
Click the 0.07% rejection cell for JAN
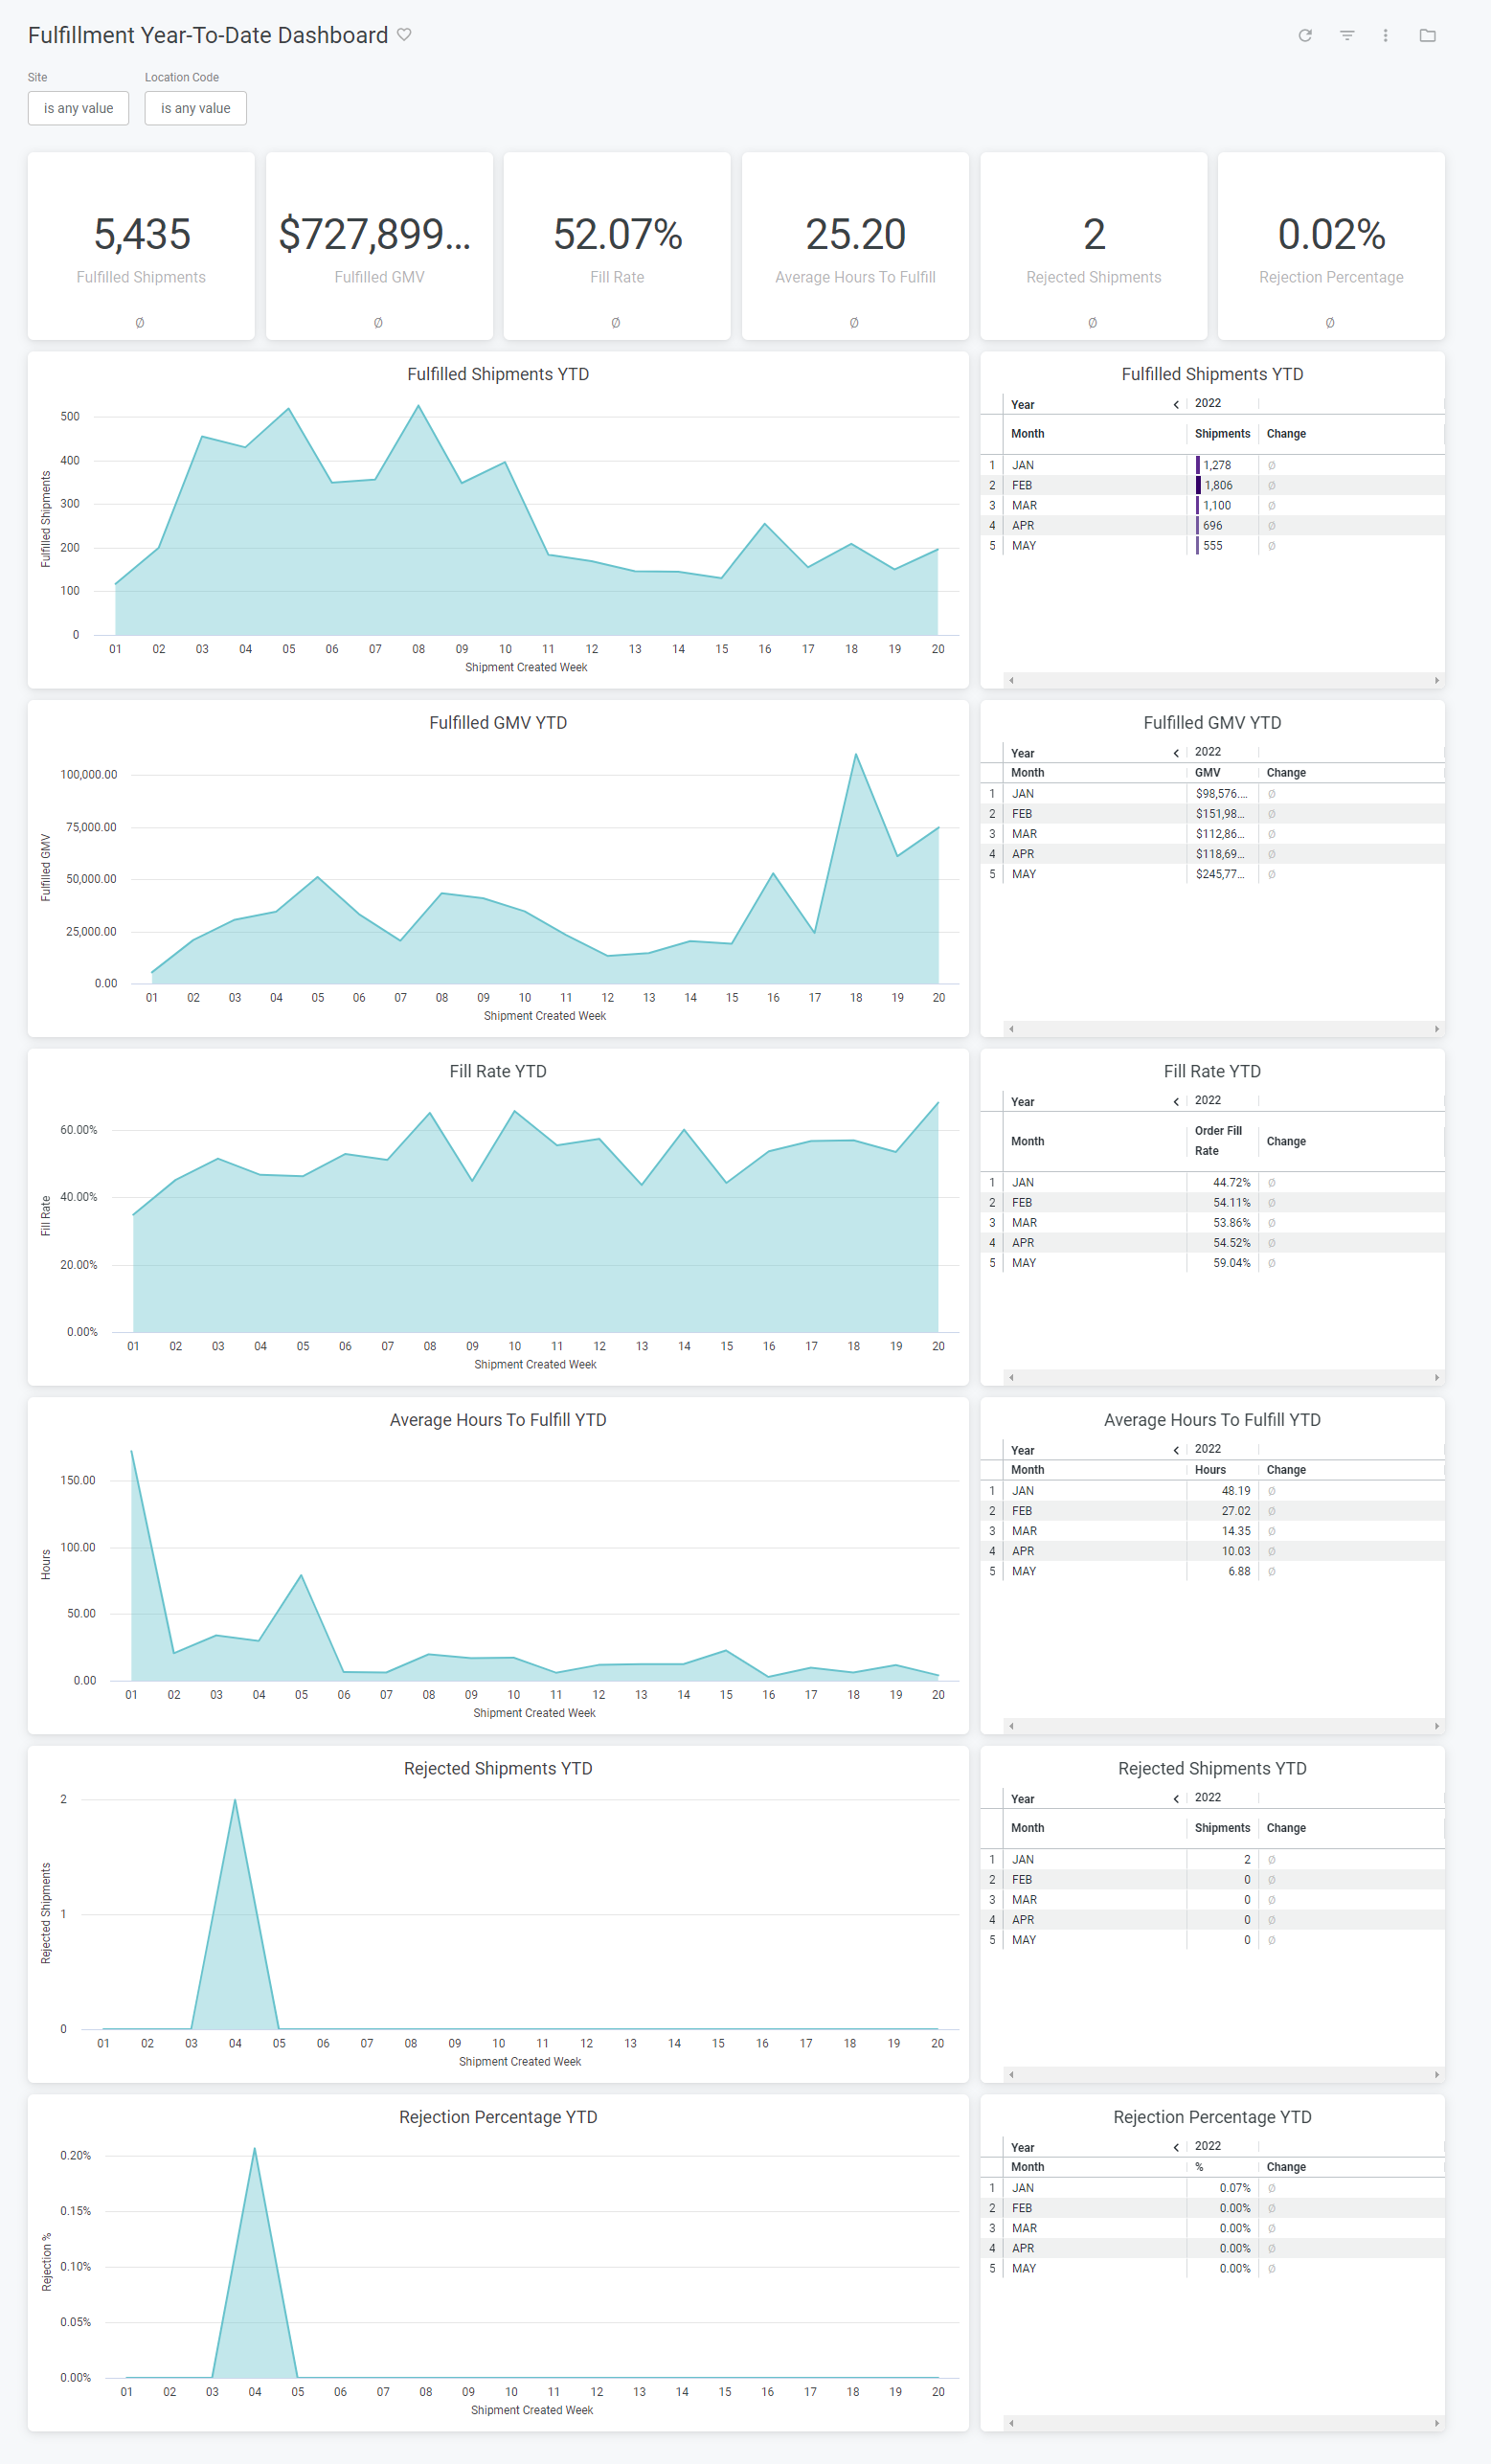coord(1222,2188)
